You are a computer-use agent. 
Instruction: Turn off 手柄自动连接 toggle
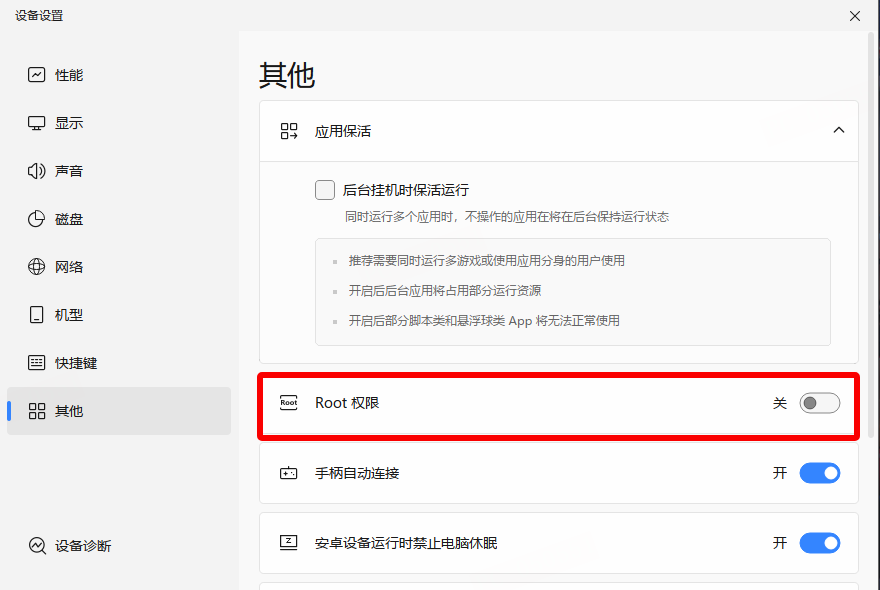pyautogui.click(x=819, y=473)
